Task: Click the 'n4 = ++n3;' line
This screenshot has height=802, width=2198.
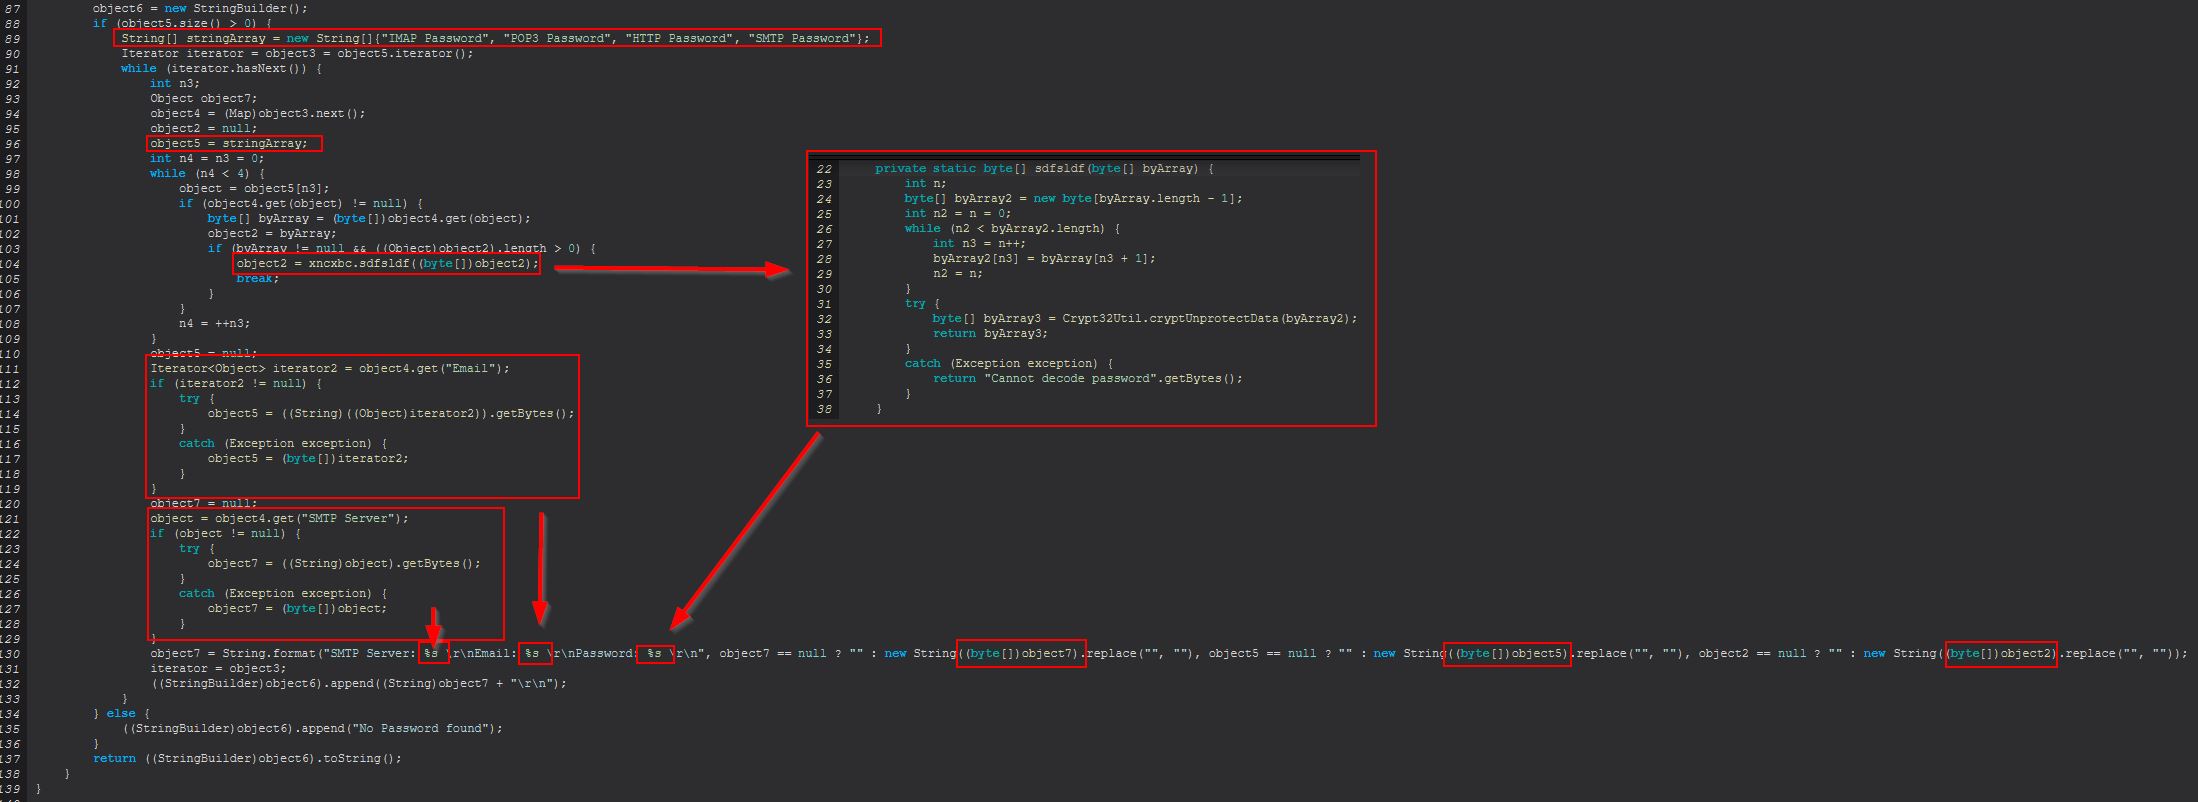Action: tap(214, 323)
